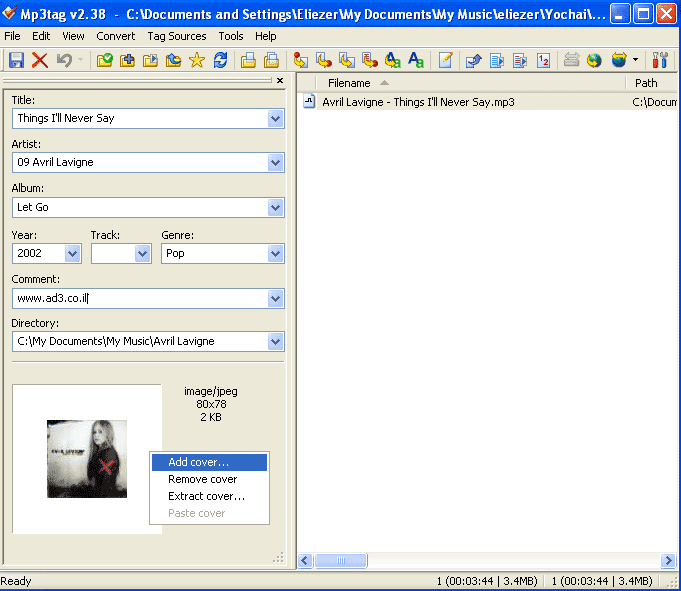Expand the Title field dropdown
This screenshot has height=591, width=681.
(x=275, y=118)
